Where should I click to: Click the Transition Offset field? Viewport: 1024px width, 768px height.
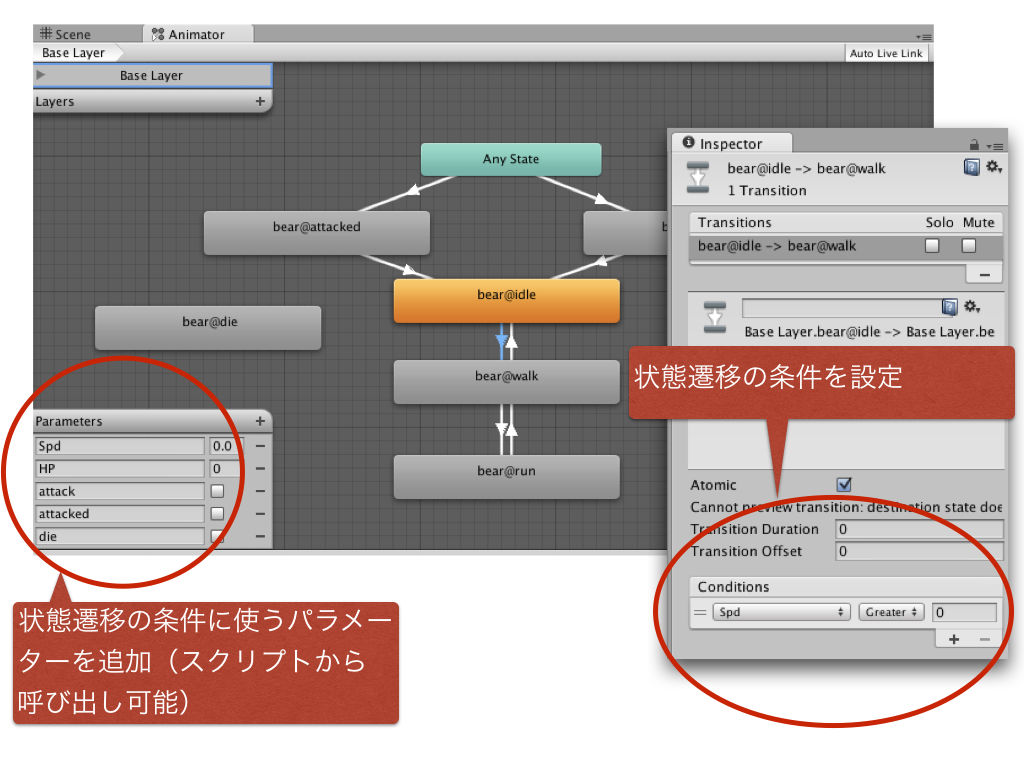click(x=918, y=551)
